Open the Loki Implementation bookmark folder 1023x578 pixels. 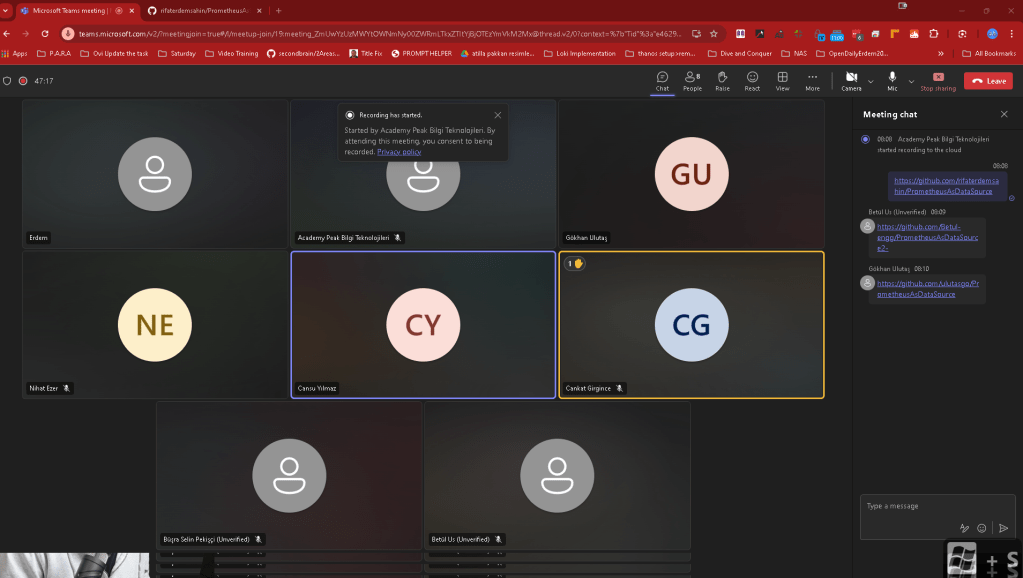(580, 53)
